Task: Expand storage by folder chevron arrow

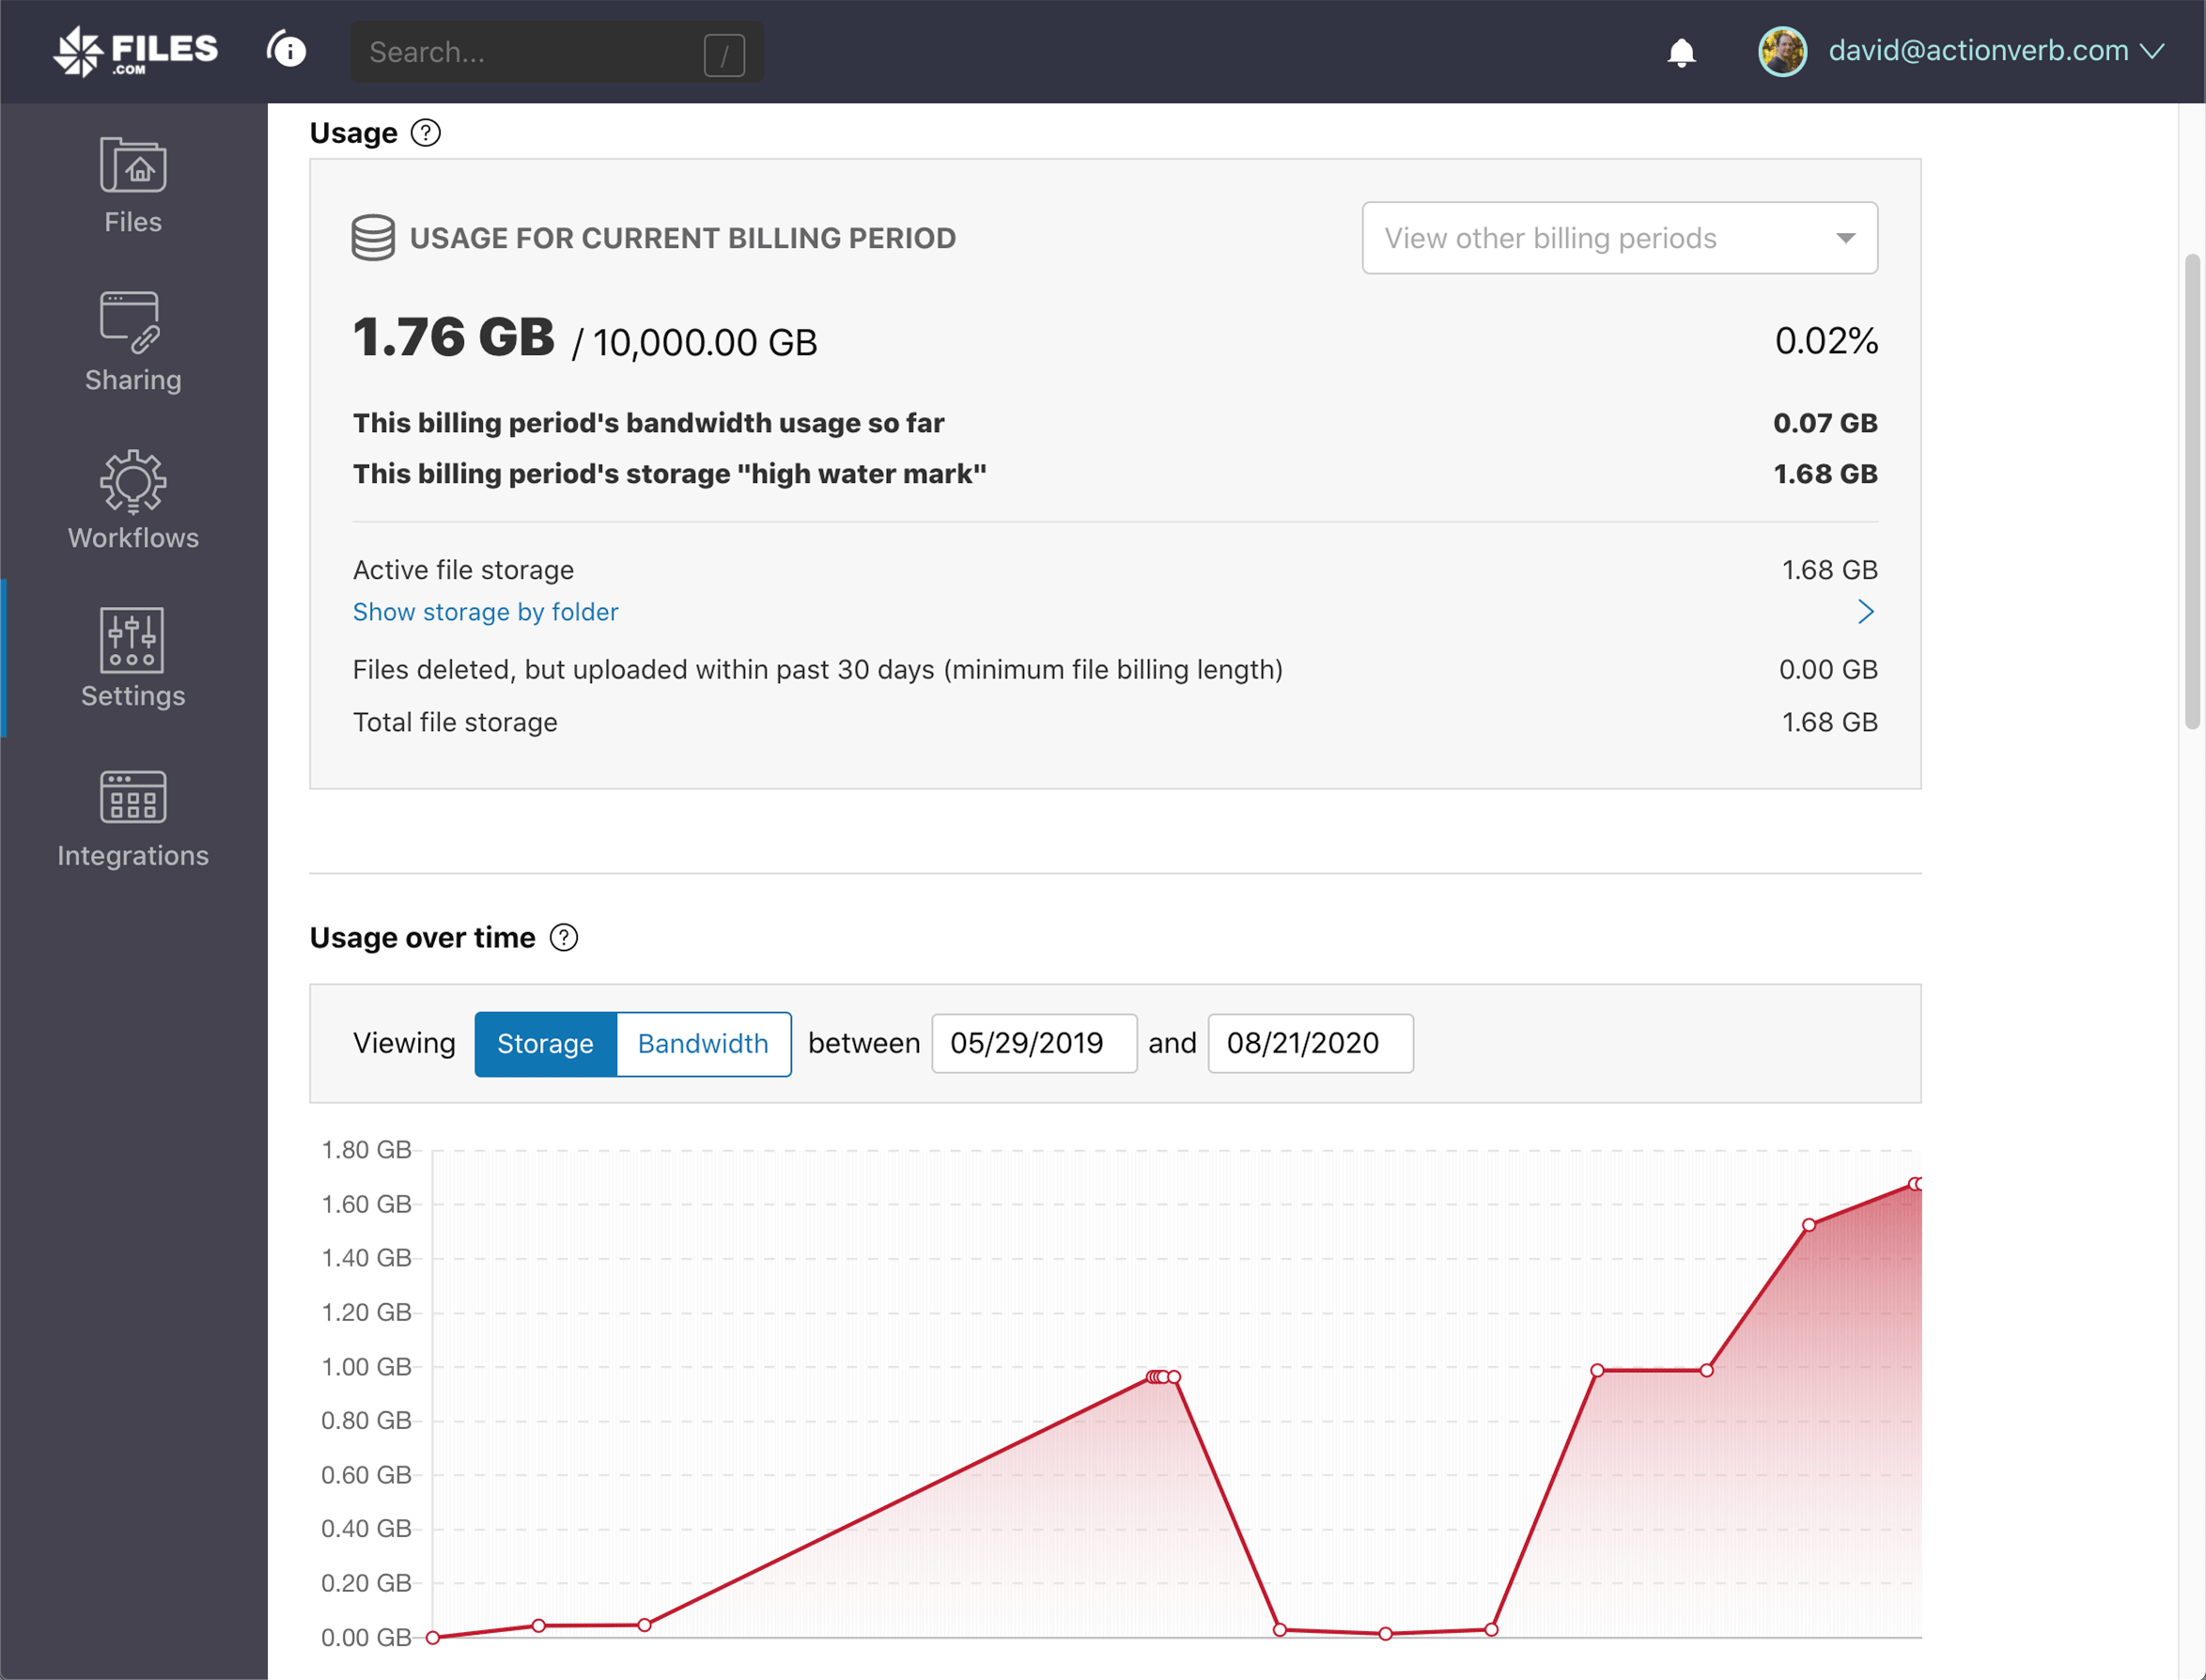Action: pos(1865,612)
